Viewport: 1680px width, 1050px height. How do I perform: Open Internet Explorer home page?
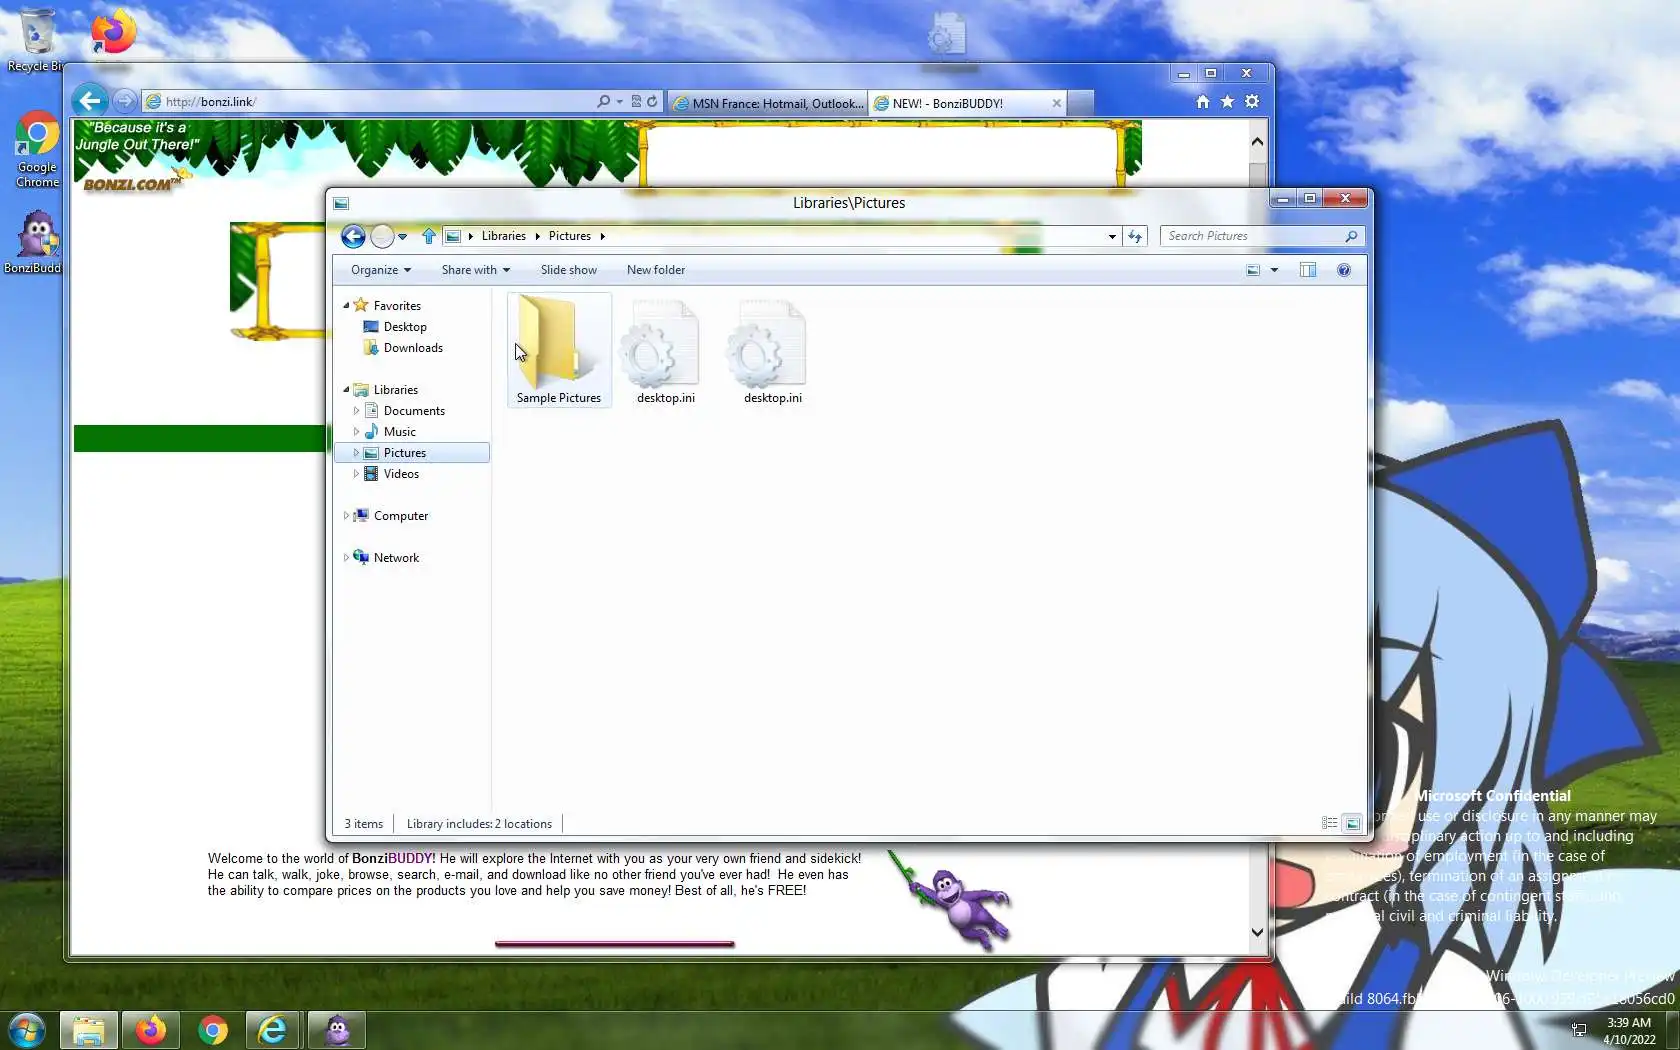pos(1203,102)
